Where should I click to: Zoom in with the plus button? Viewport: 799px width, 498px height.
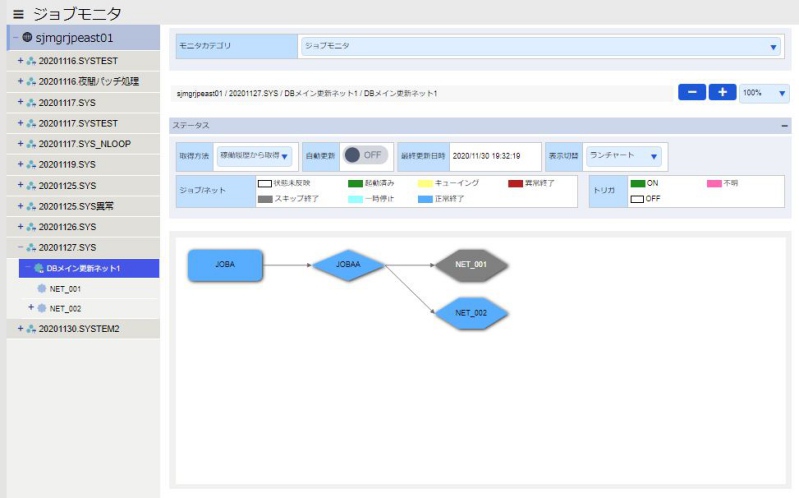[722, 92]
